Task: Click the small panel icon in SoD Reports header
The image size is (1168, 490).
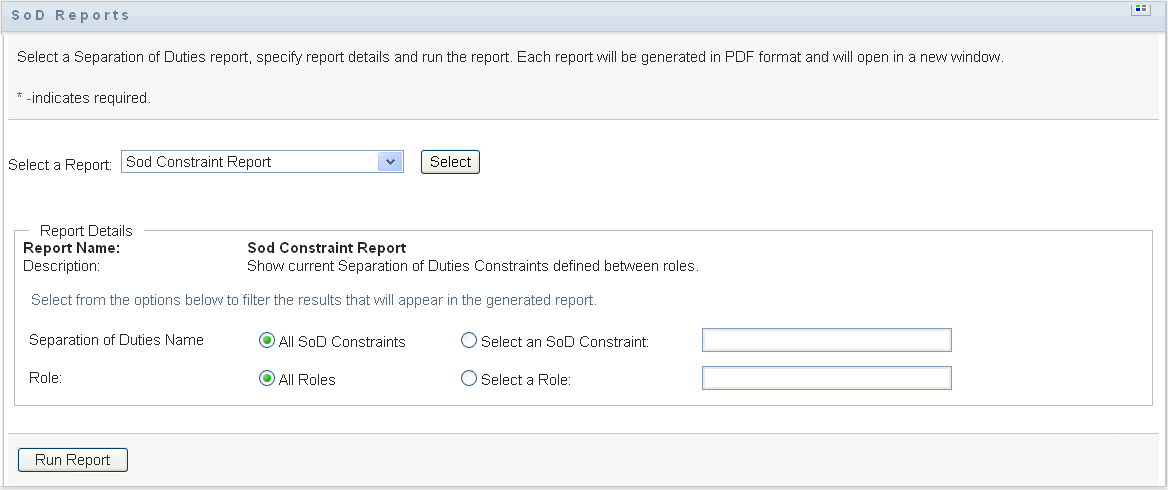Action: pyautogui.click(x=1139, y=10)
